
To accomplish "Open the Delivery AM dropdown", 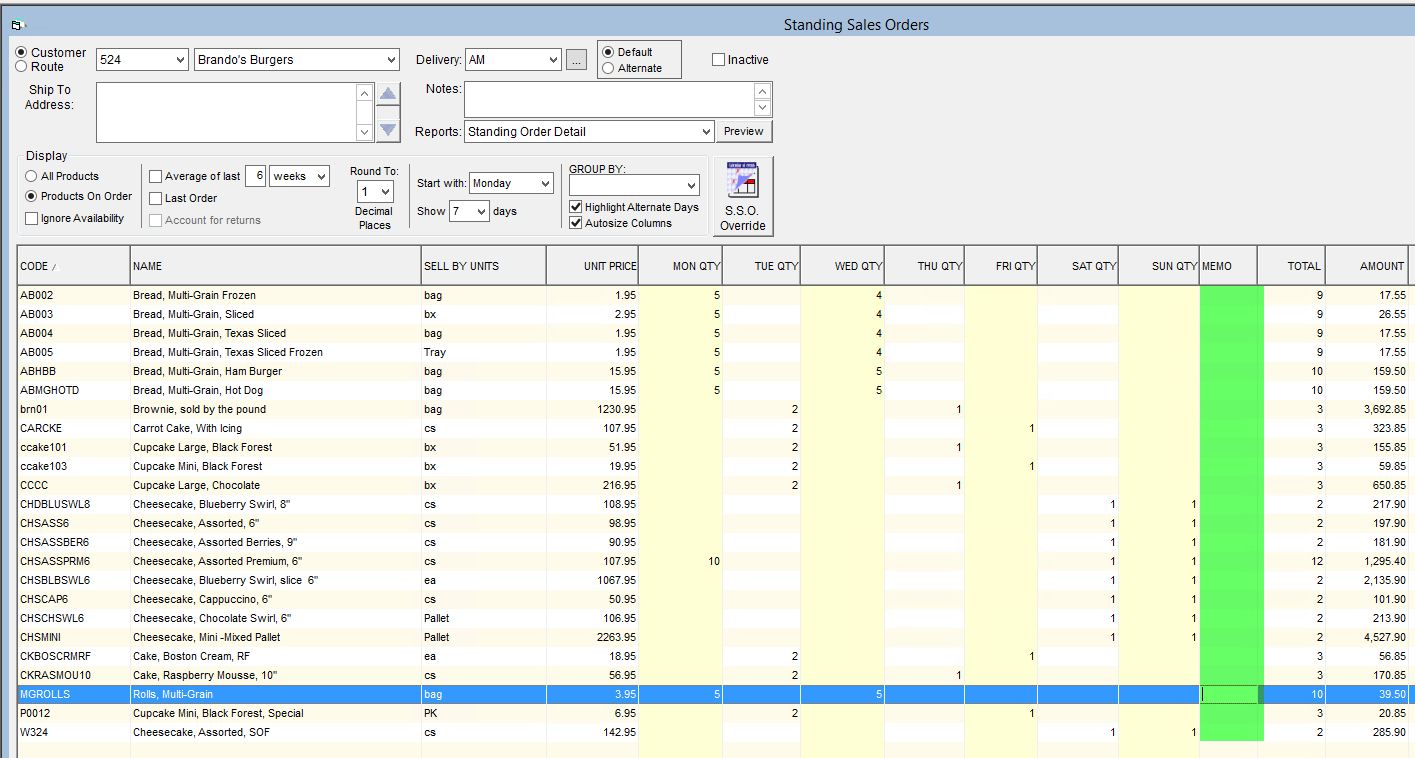I will pyautogui.click(x=553, y=60).
